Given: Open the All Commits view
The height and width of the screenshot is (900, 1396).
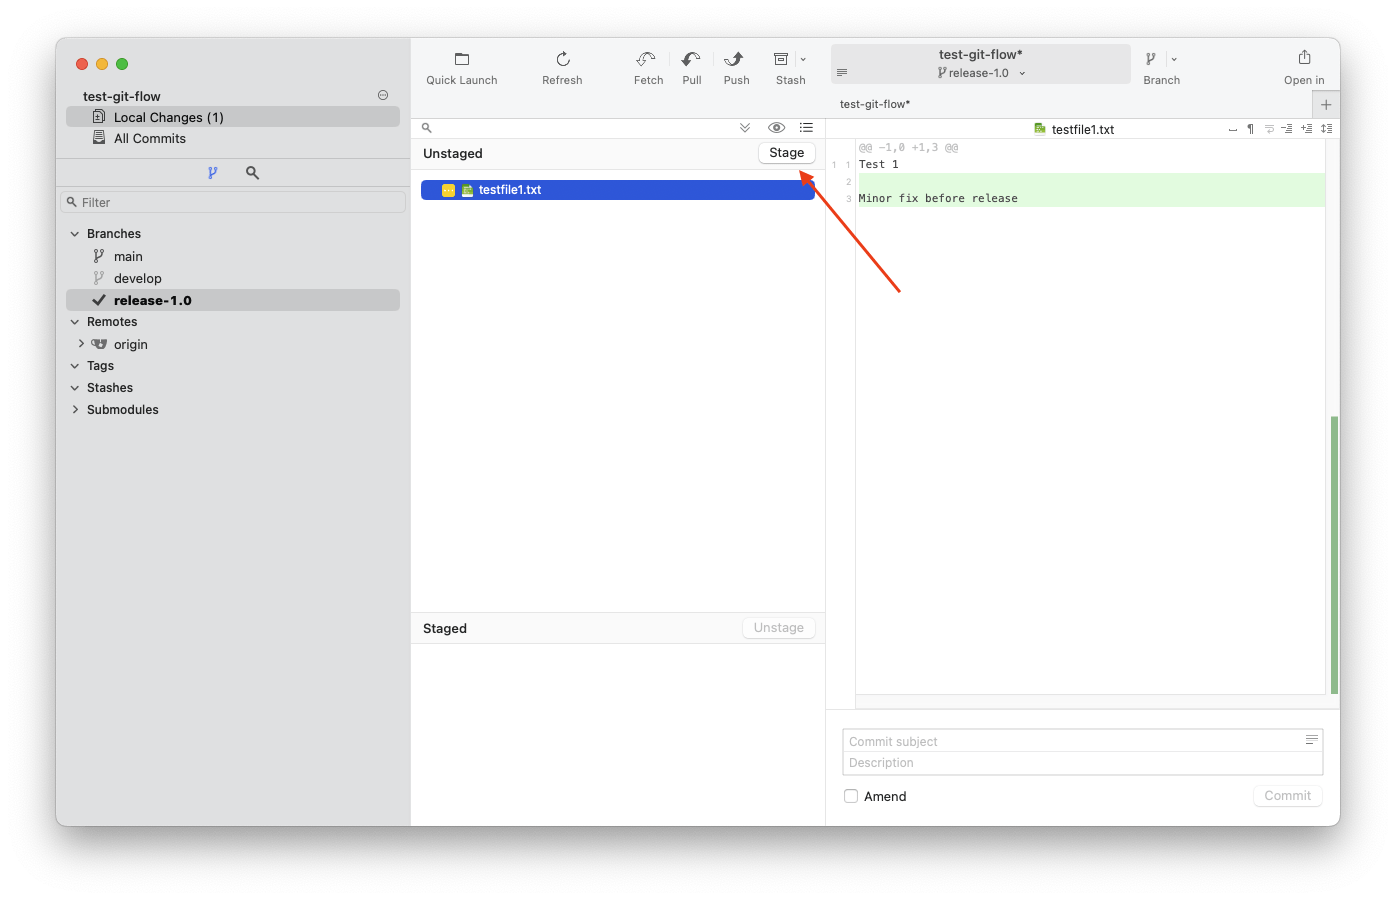Looking at the screenshot, I should (150, 139).
